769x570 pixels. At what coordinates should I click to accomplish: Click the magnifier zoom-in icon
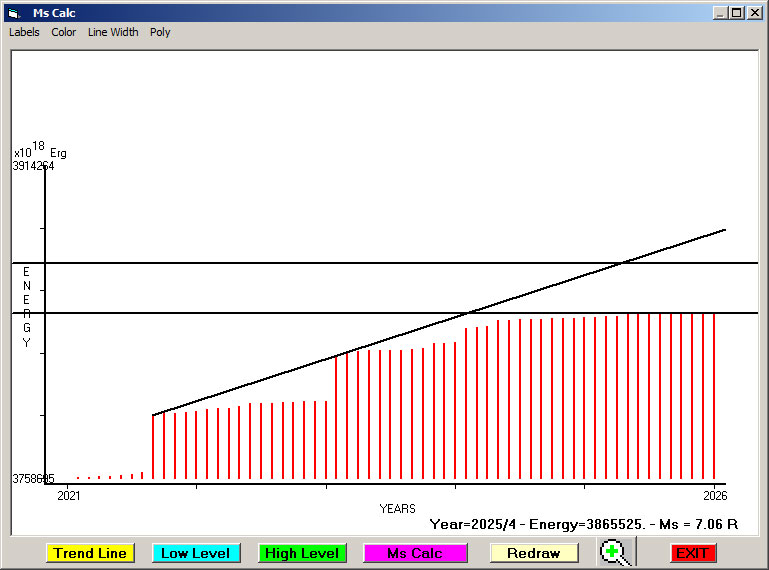614,552
